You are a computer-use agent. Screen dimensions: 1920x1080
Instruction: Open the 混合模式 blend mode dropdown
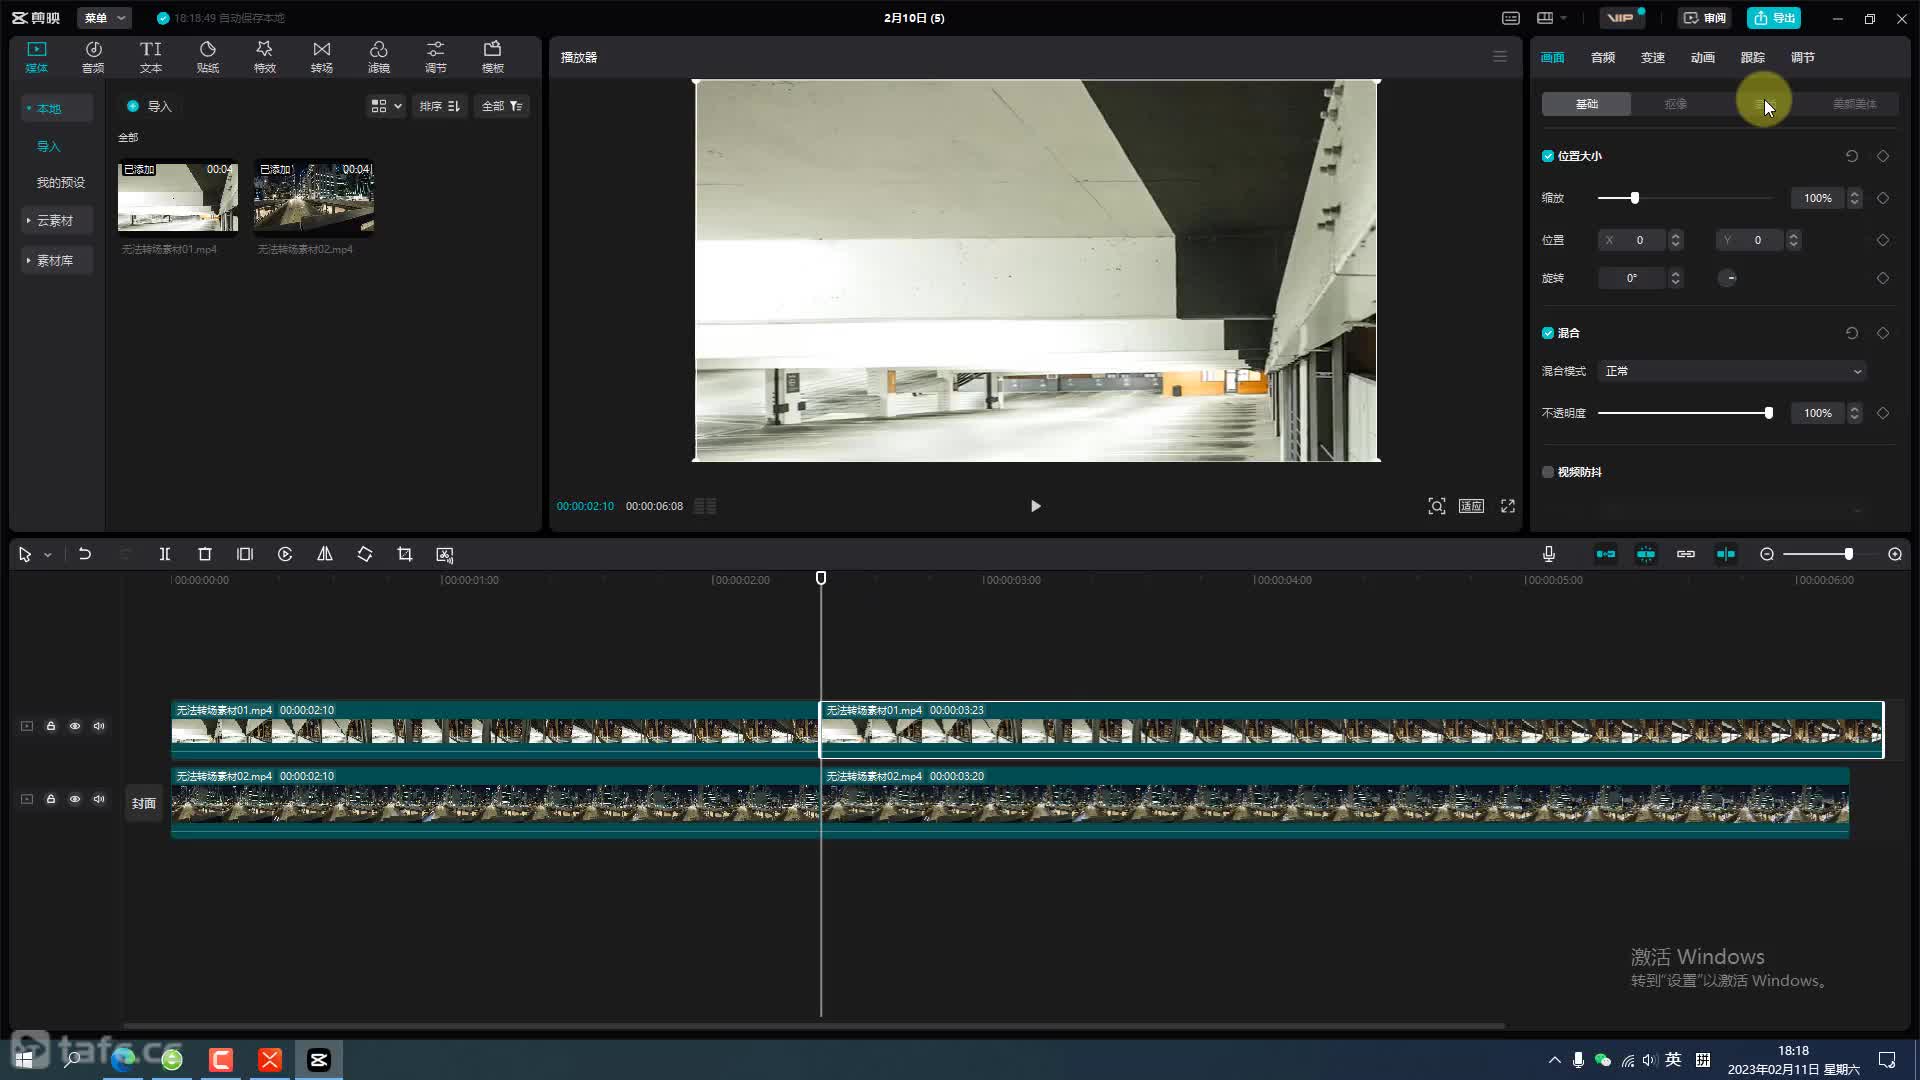click(x=1733, y=371)
